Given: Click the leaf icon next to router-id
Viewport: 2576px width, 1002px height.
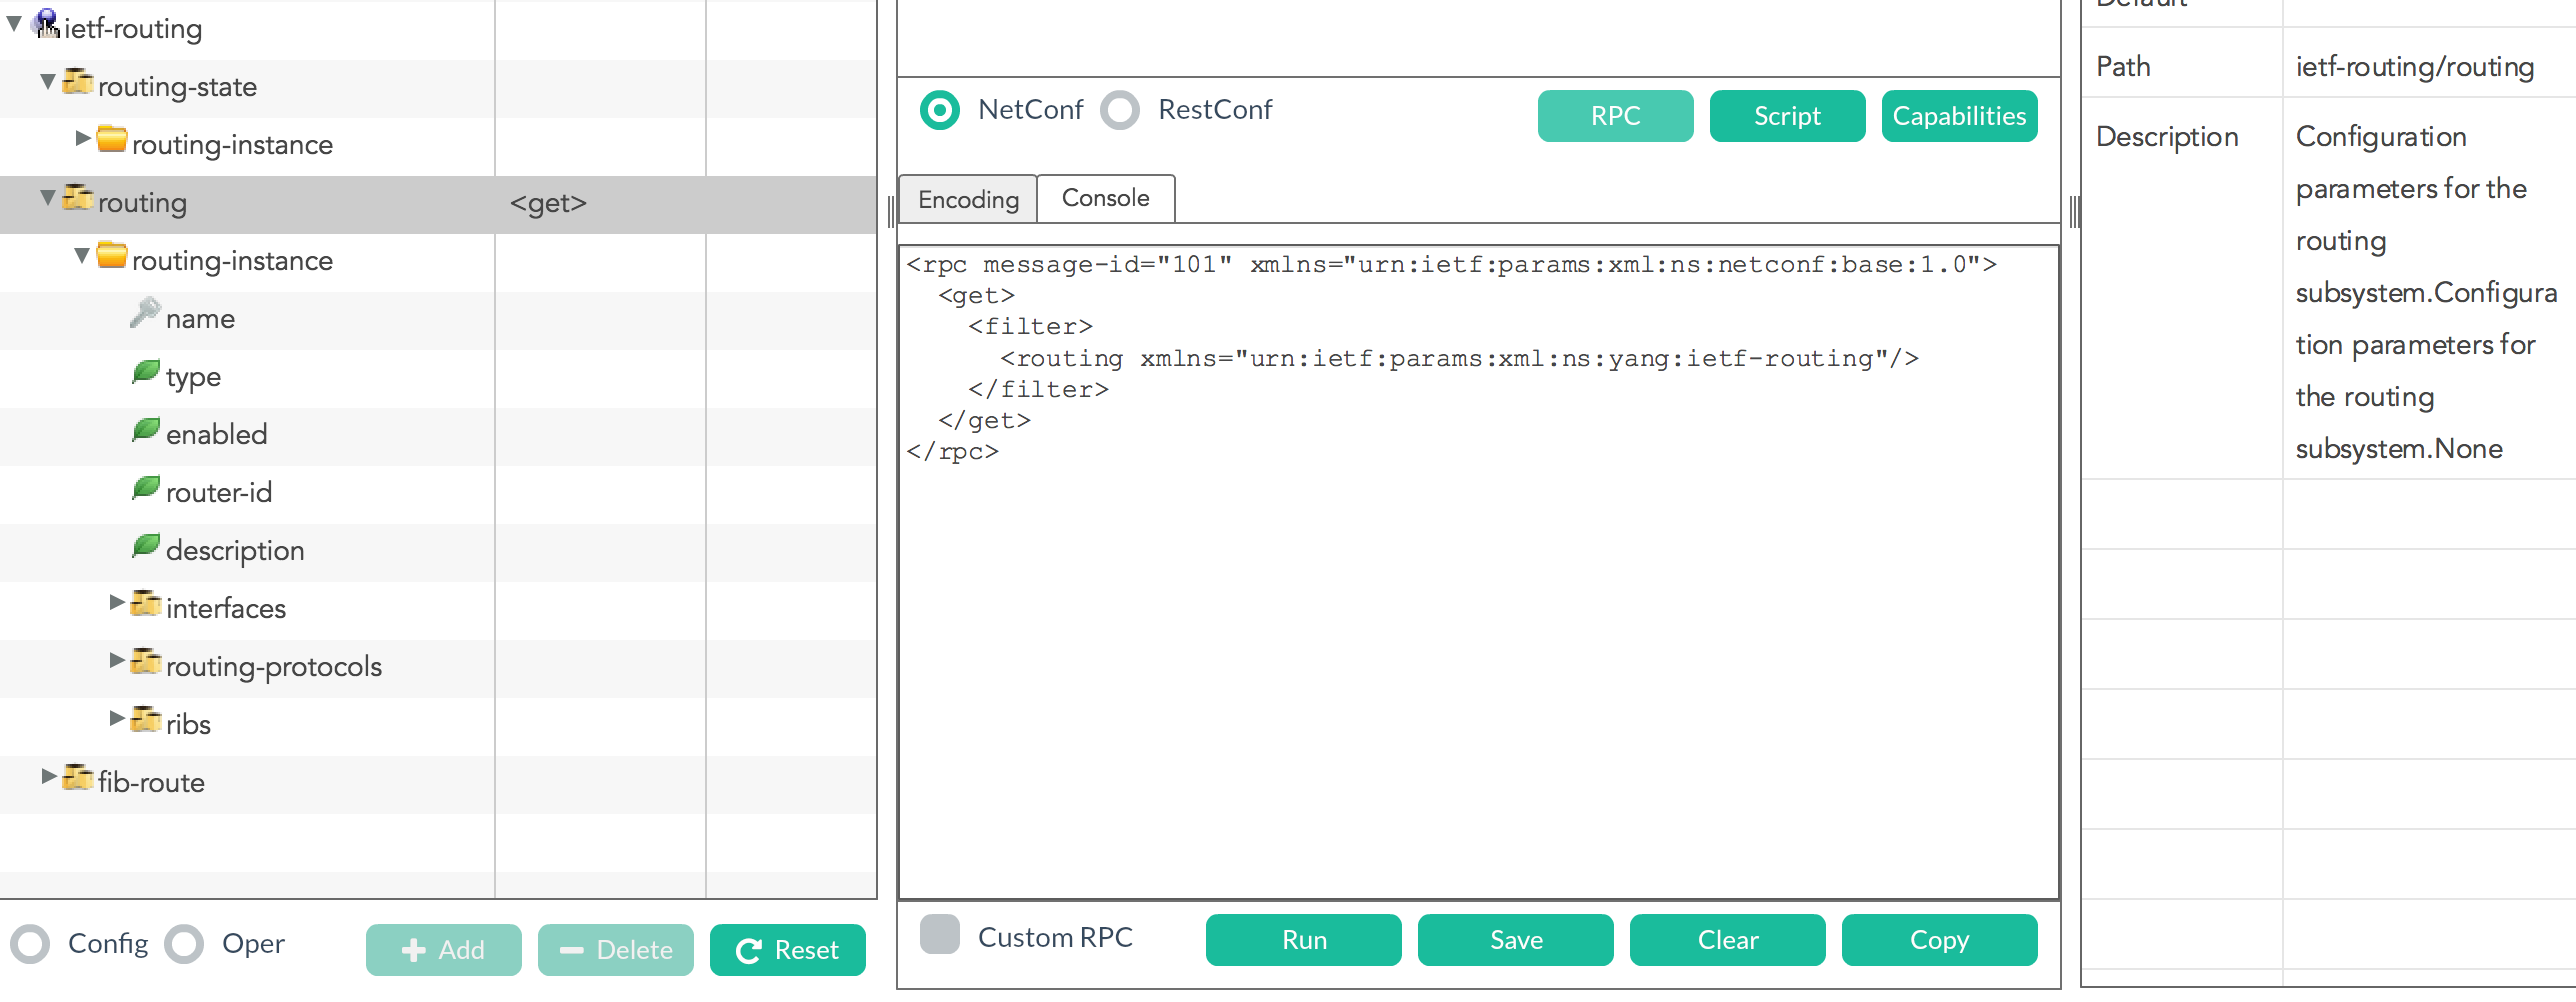Looking at the screenshot, I should tap(146, 488).
